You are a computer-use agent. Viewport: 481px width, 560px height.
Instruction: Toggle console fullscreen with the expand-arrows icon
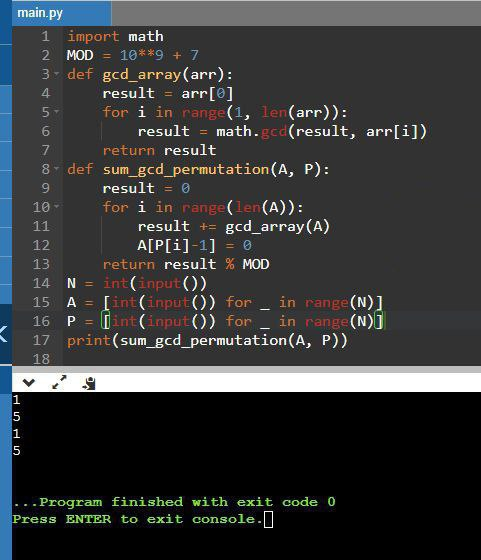(x=59, y=382)
